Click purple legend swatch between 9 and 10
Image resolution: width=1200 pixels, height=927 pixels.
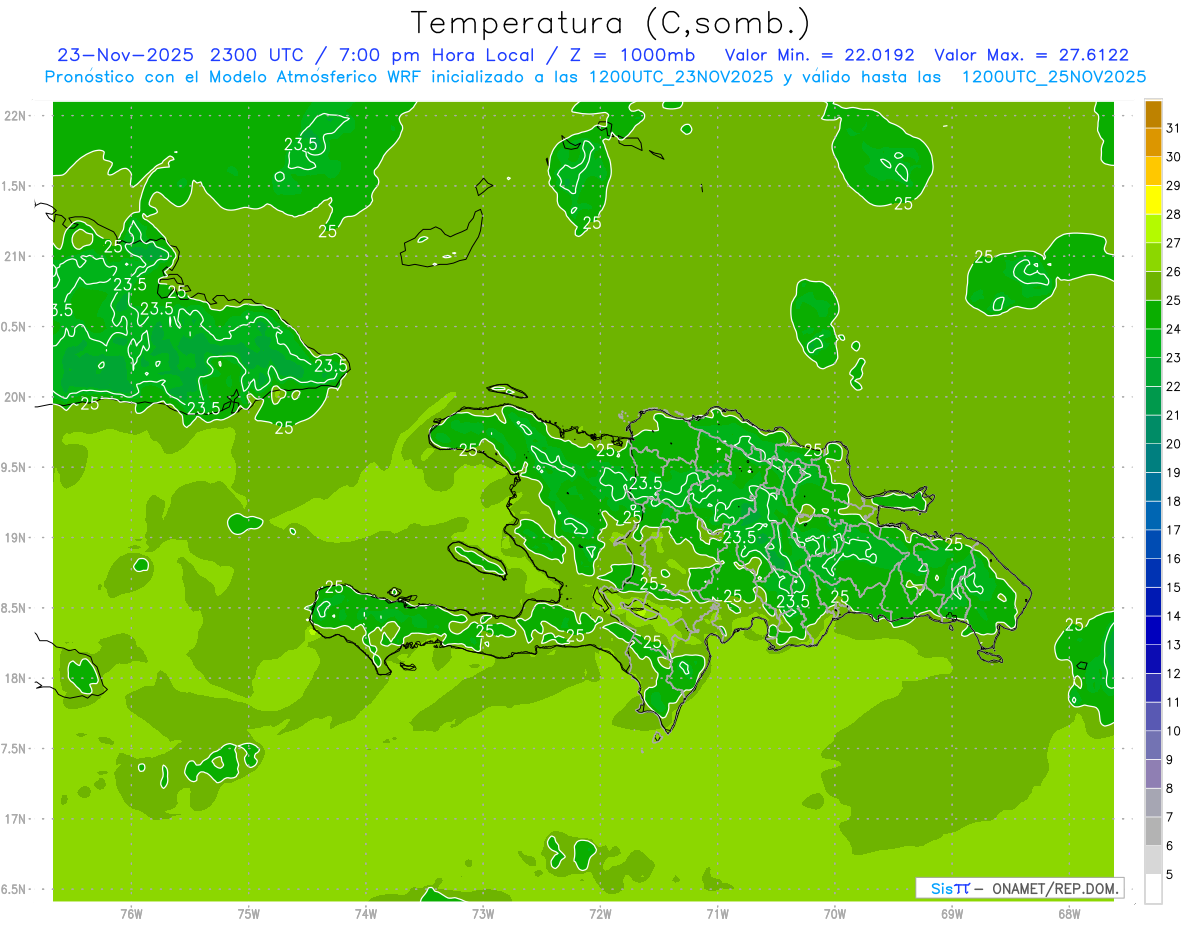[x=1153, y=745]
